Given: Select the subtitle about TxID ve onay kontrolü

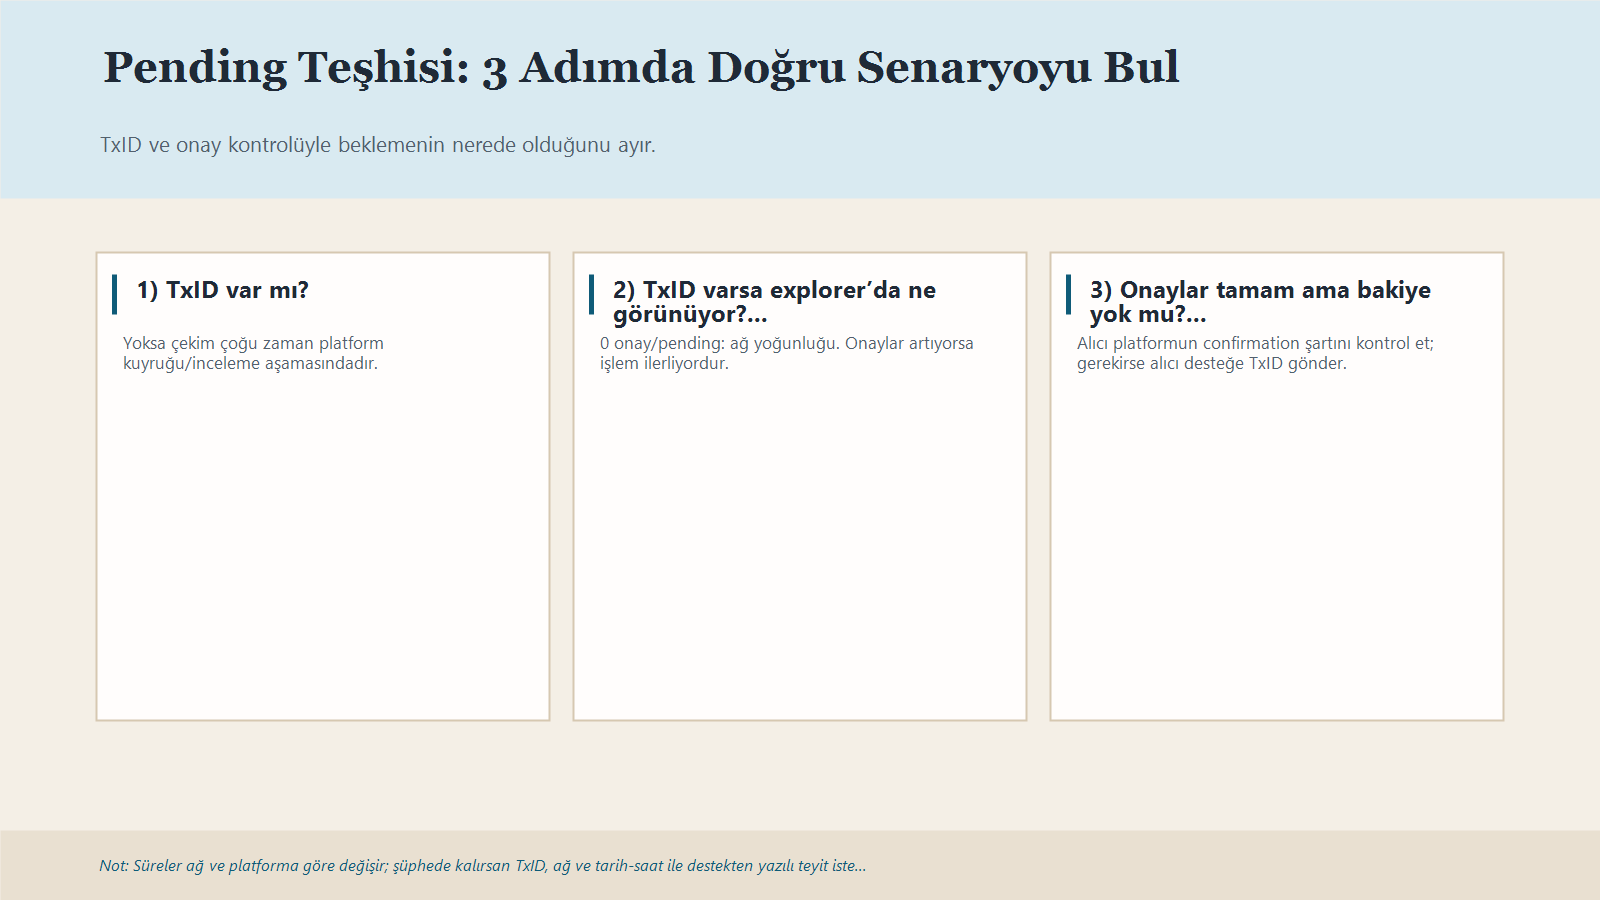Looking at the screenshot, I should point(376,145).
